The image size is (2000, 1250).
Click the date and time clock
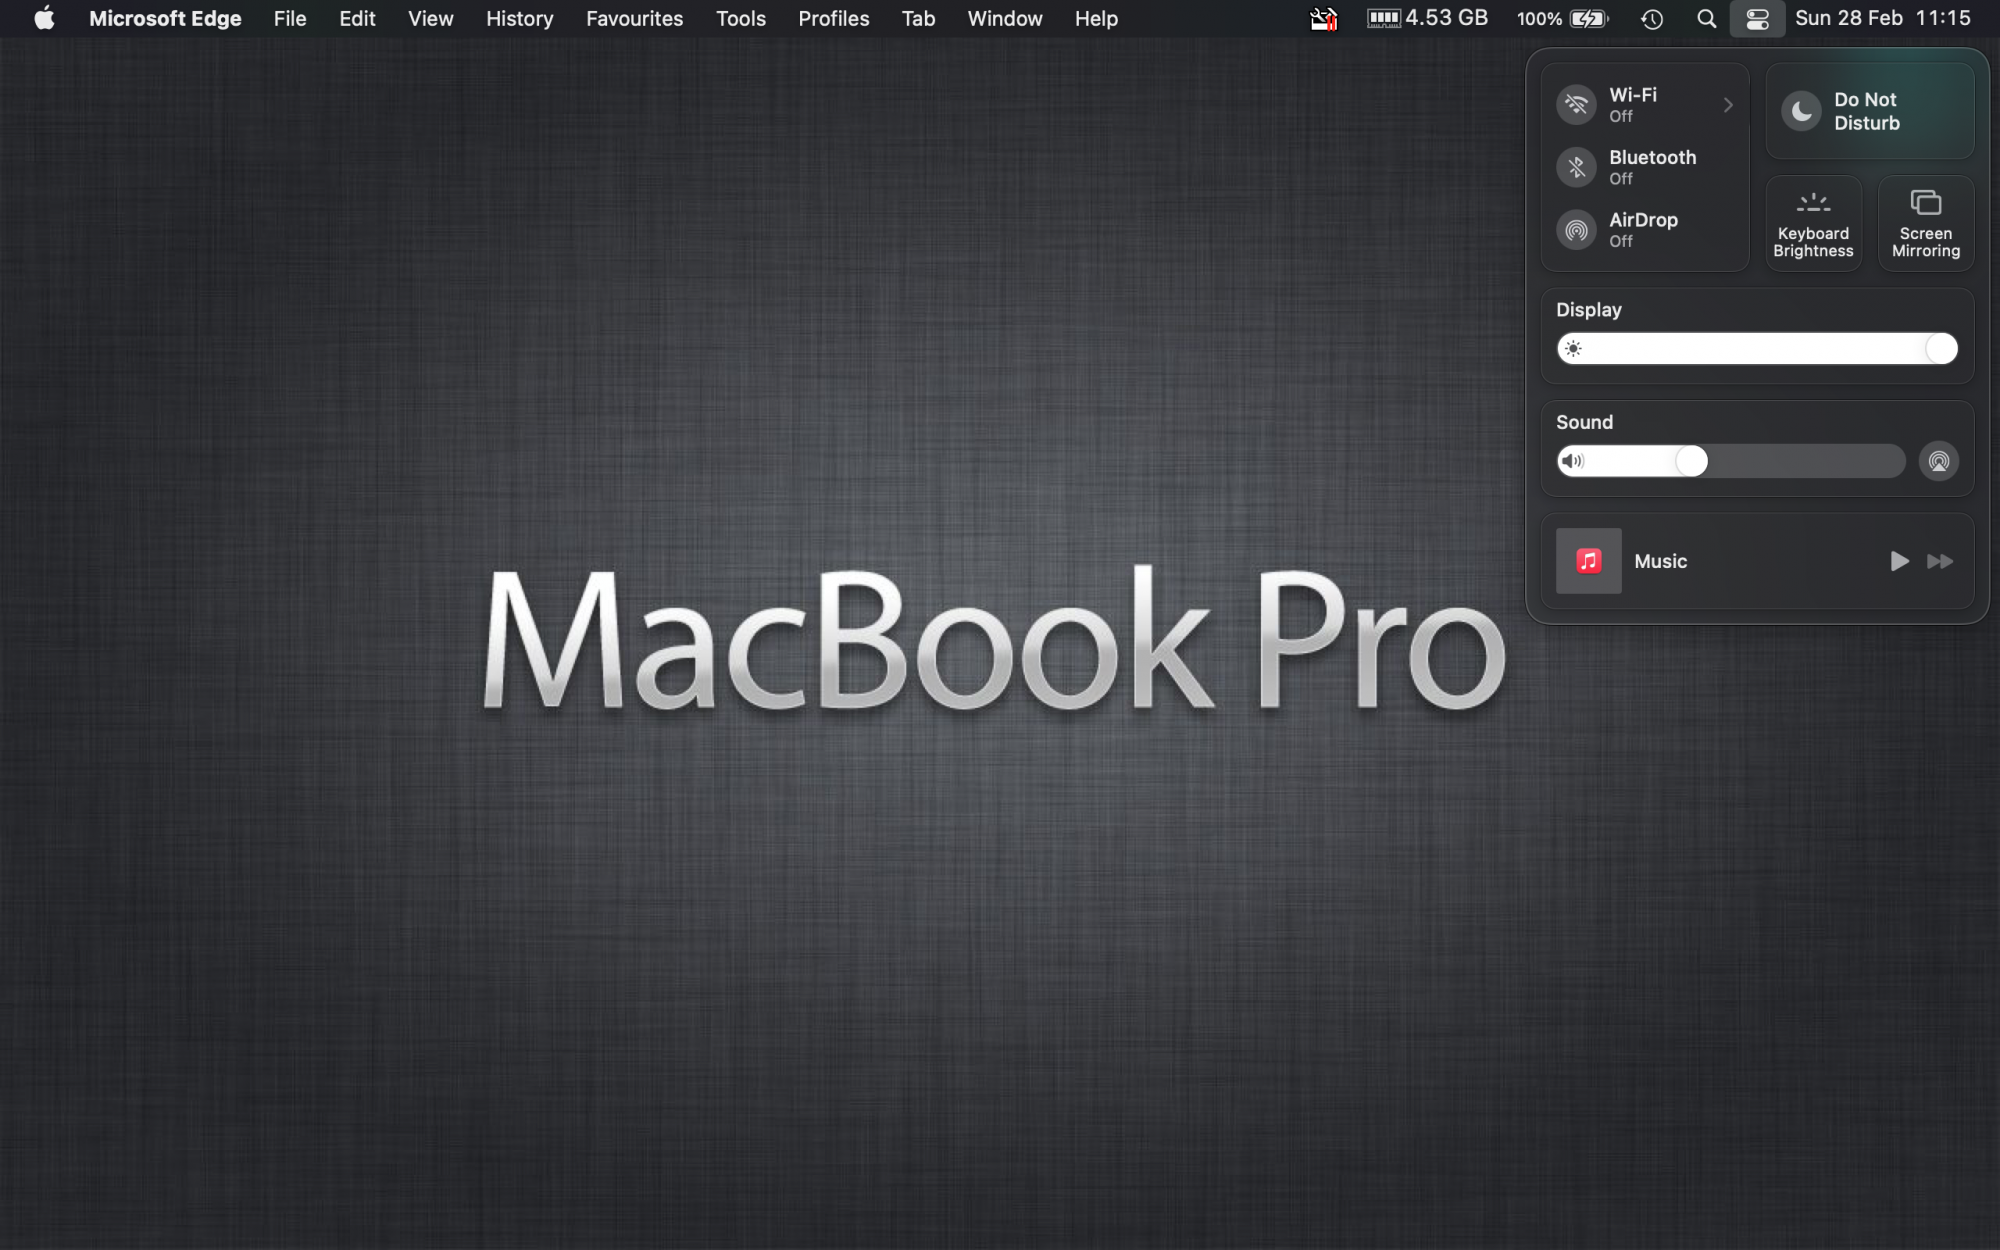point(1882,19)
